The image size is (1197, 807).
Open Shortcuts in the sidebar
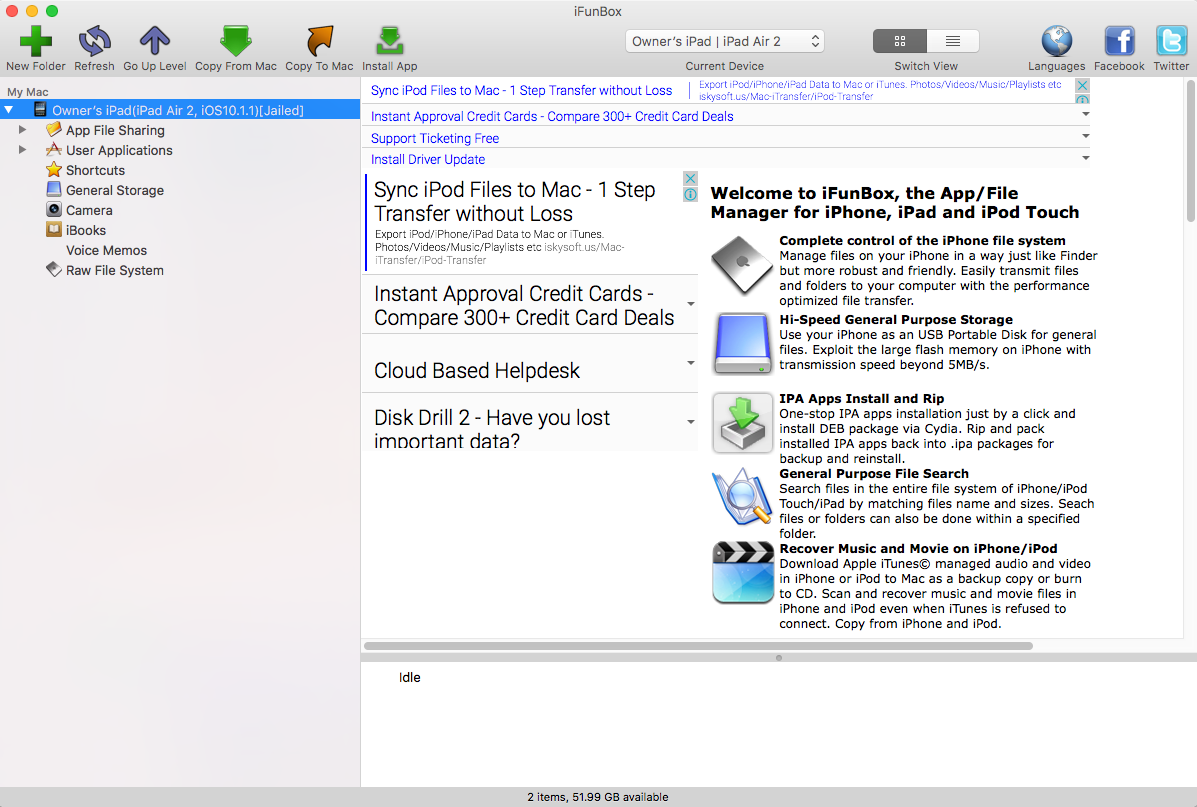point(95,170)
